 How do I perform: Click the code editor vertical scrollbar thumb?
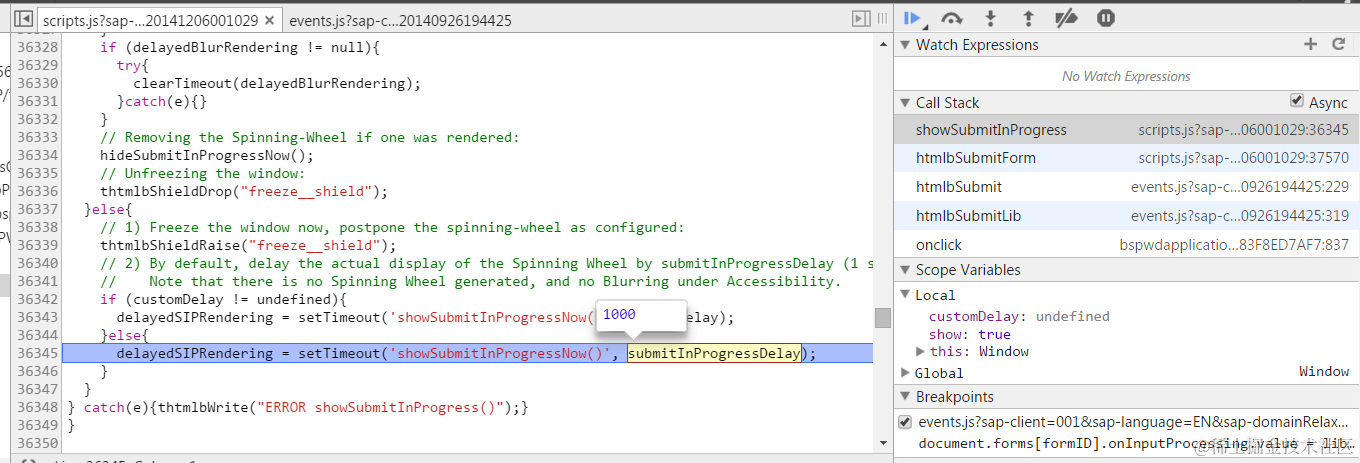coord(882,317)
